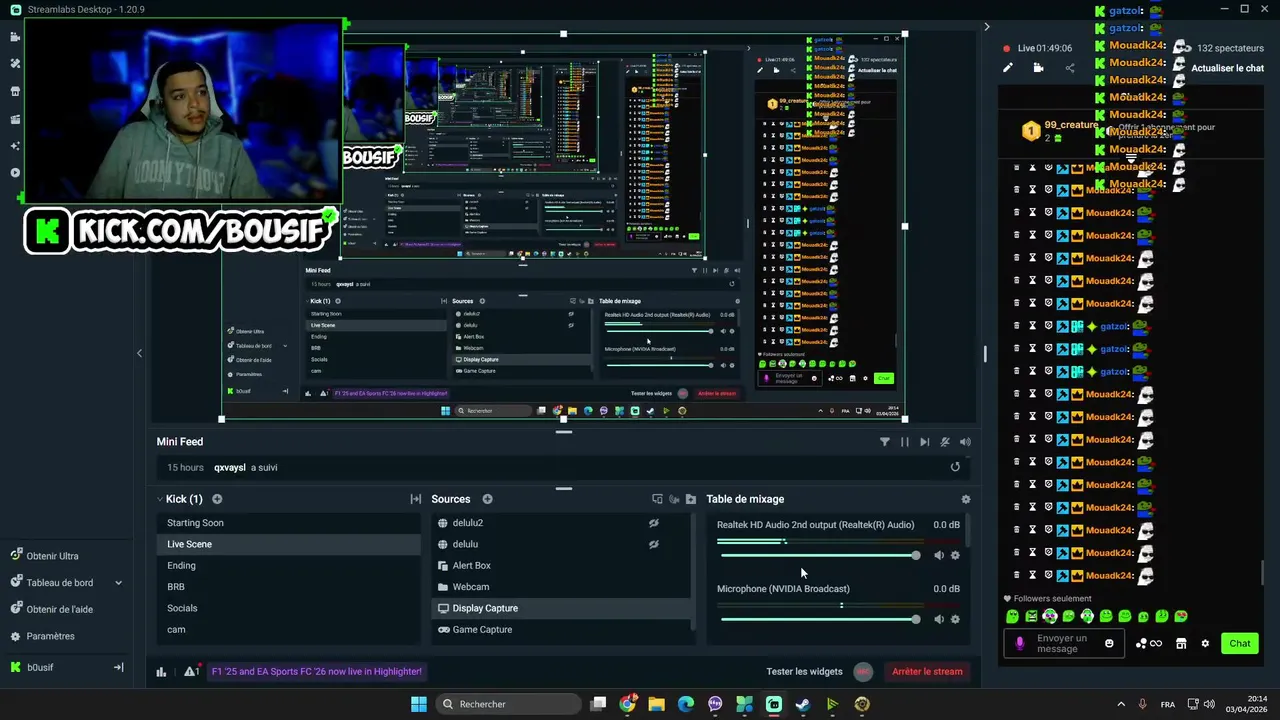Viewport: 1280px width, 720px height.
Task: Switch to the BRB scene
Action: [288, 587]
